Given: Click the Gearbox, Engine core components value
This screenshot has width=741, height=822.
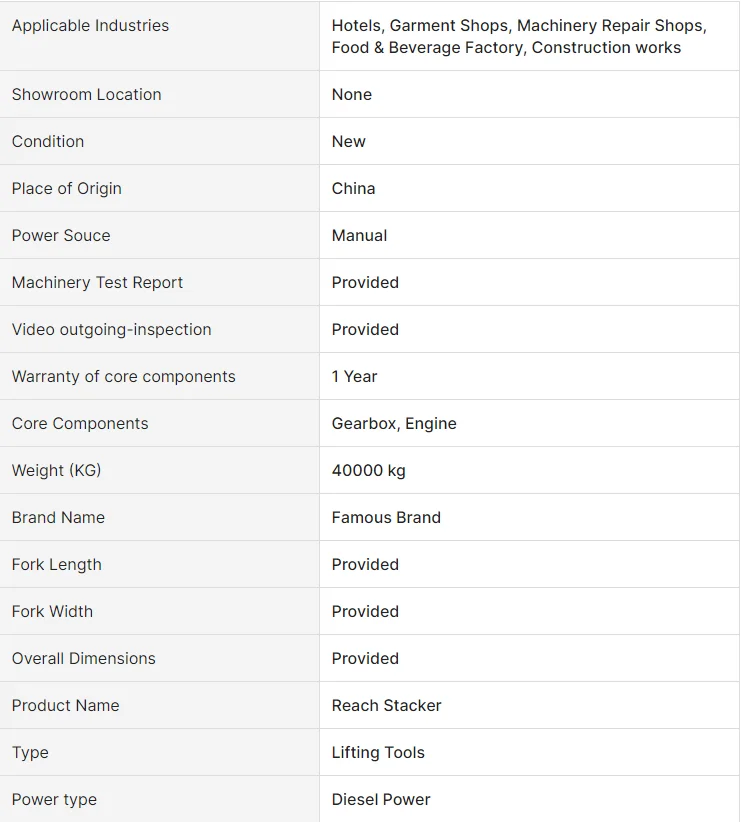Looking at the screenshot, I should pos(394,424).
